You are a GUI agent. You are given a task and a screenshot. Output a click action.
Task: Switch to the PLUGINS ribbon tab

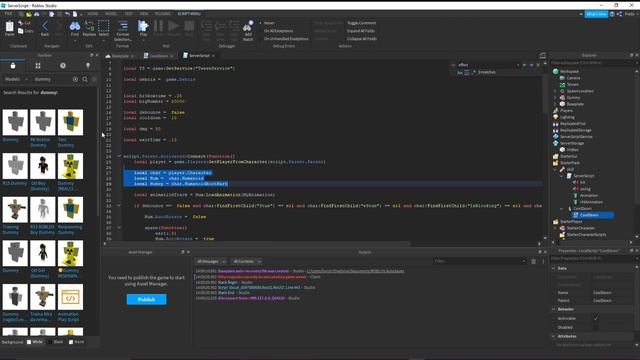(x=162, y=14)
